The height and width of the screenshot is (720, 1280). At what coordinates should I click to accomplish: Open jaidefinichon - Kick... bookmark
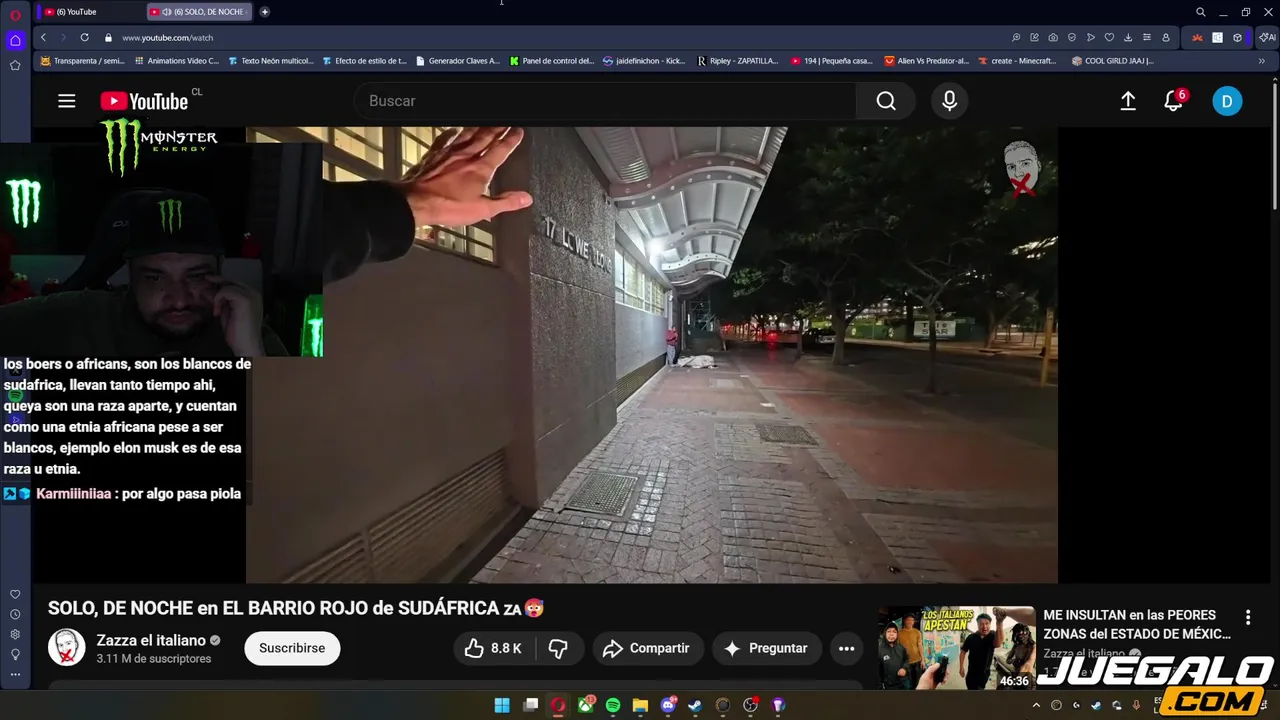645,61
